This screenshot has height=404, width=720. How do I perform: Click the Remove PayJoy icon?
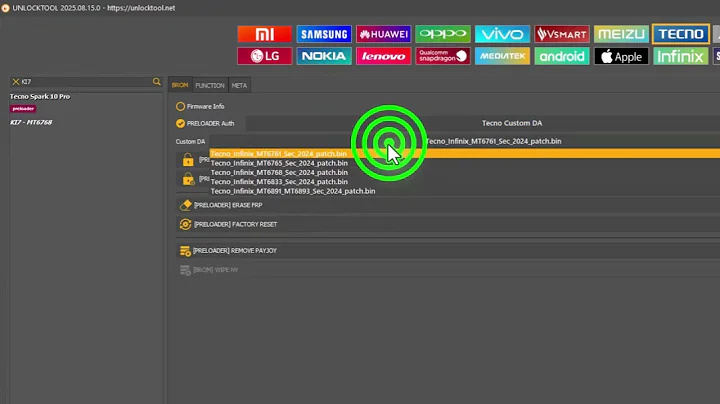pos(185,251)
